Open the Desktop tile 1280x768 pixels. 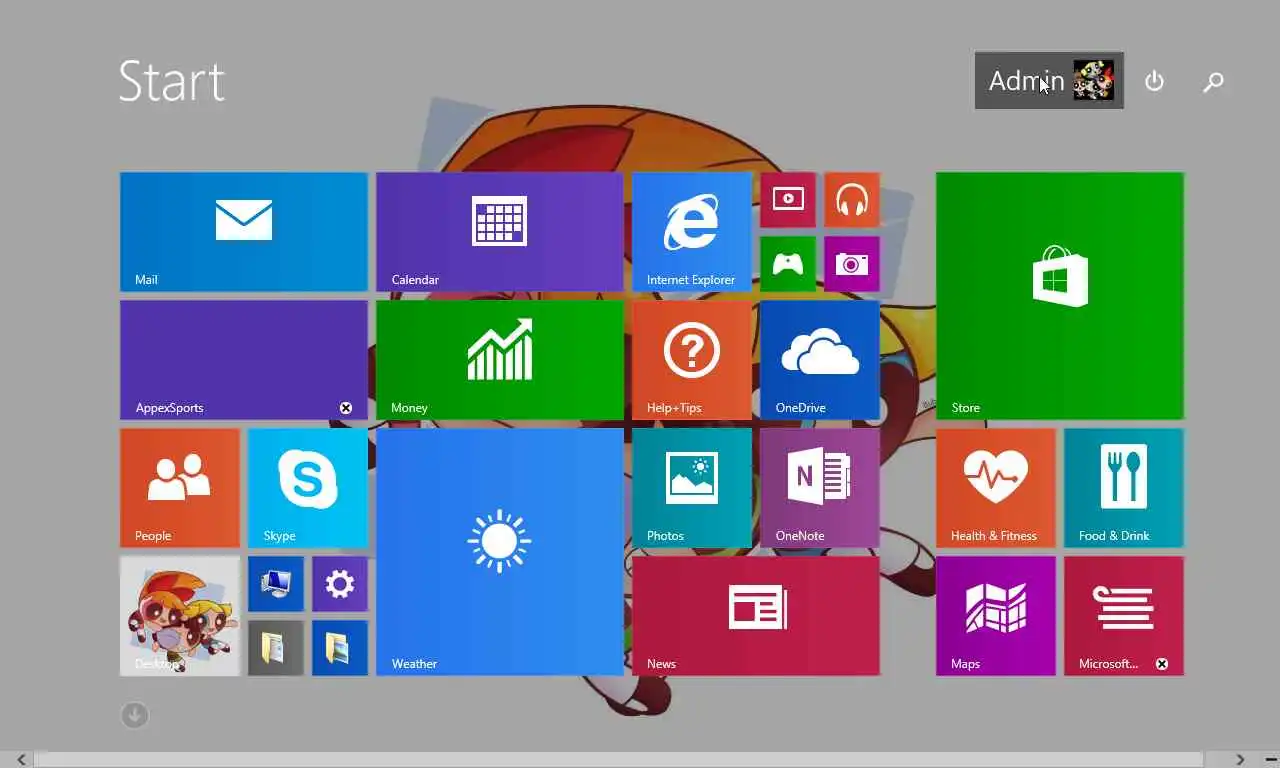pos(180,616)
